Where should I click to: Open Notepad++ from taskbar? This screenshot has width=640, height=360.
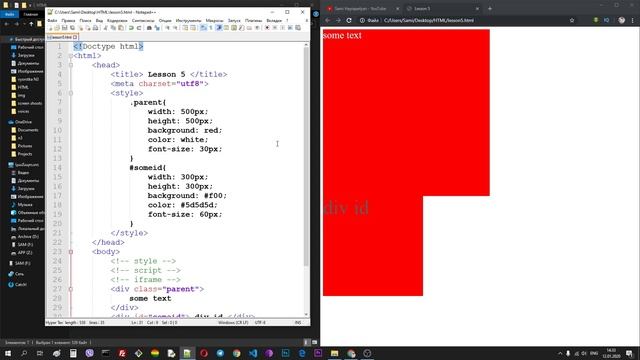(x=187, y=353)
